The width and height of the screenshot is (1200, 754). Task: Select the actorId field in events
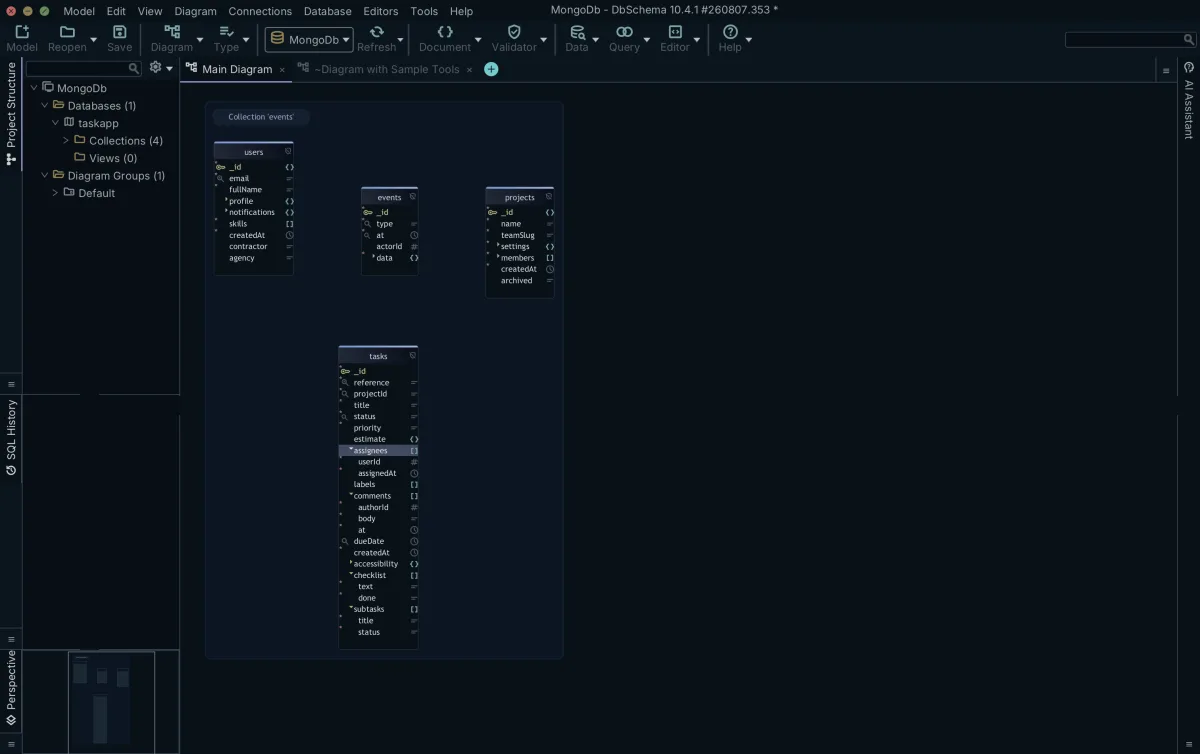click(x=390, y=246)
